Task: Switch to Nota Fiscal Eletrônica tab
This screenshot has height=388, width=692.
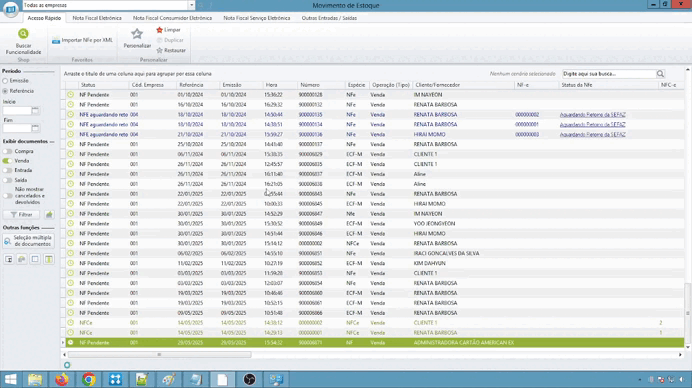Action: point(97,18)
